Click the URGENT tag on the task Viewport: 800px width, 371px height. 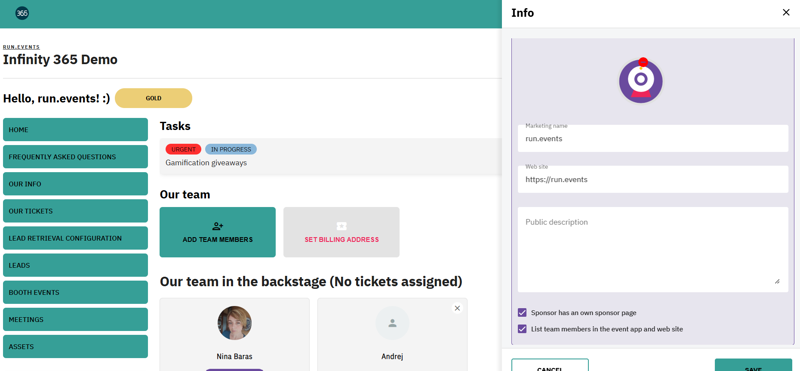[x=184, y=150]
